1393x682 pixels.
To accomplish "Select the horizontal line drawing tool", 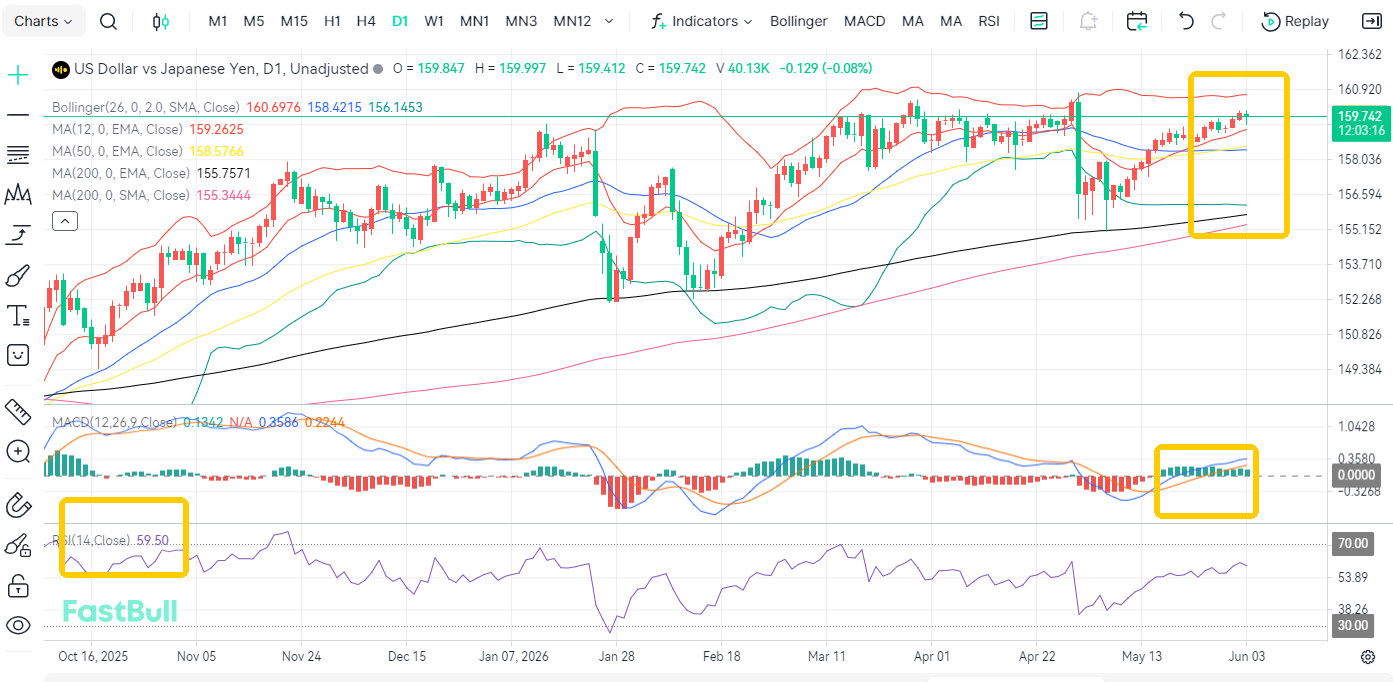I will point(18,115).
